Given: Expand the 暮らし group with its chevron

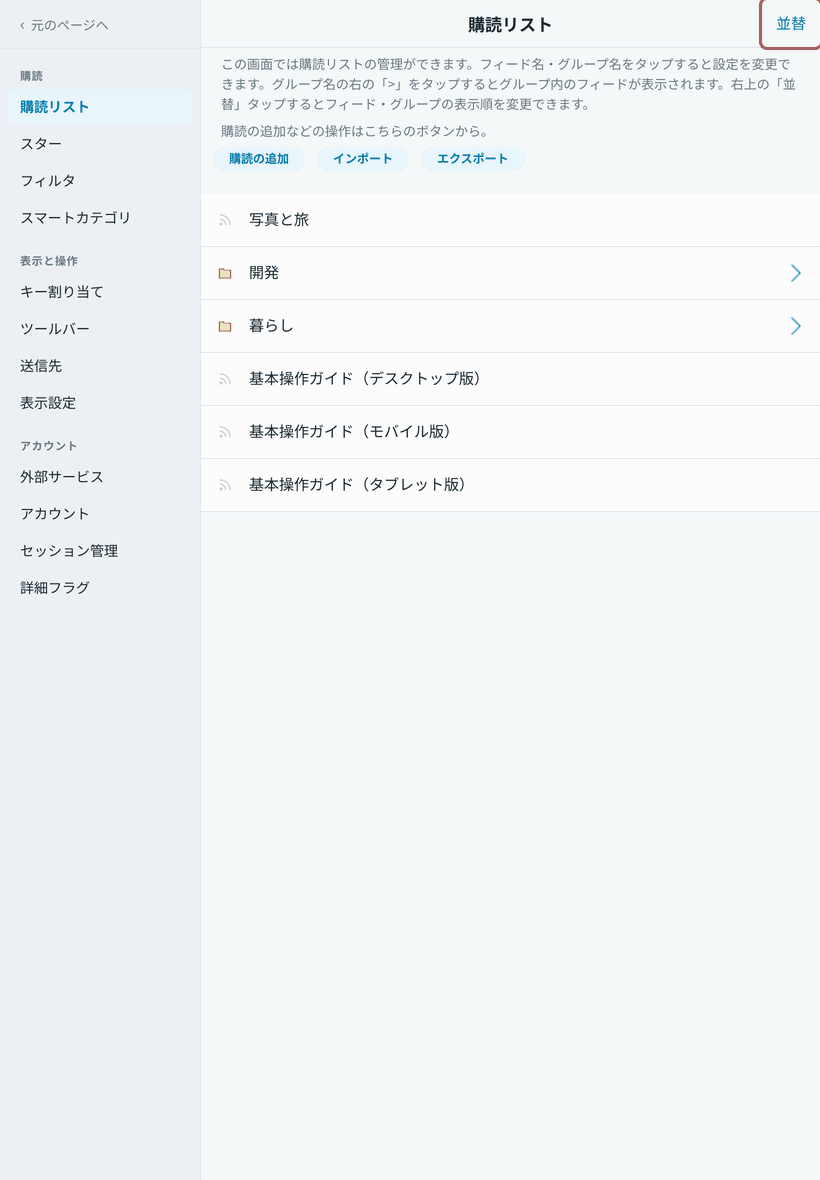Looking at the screenshot, I should tap(795, 326).
